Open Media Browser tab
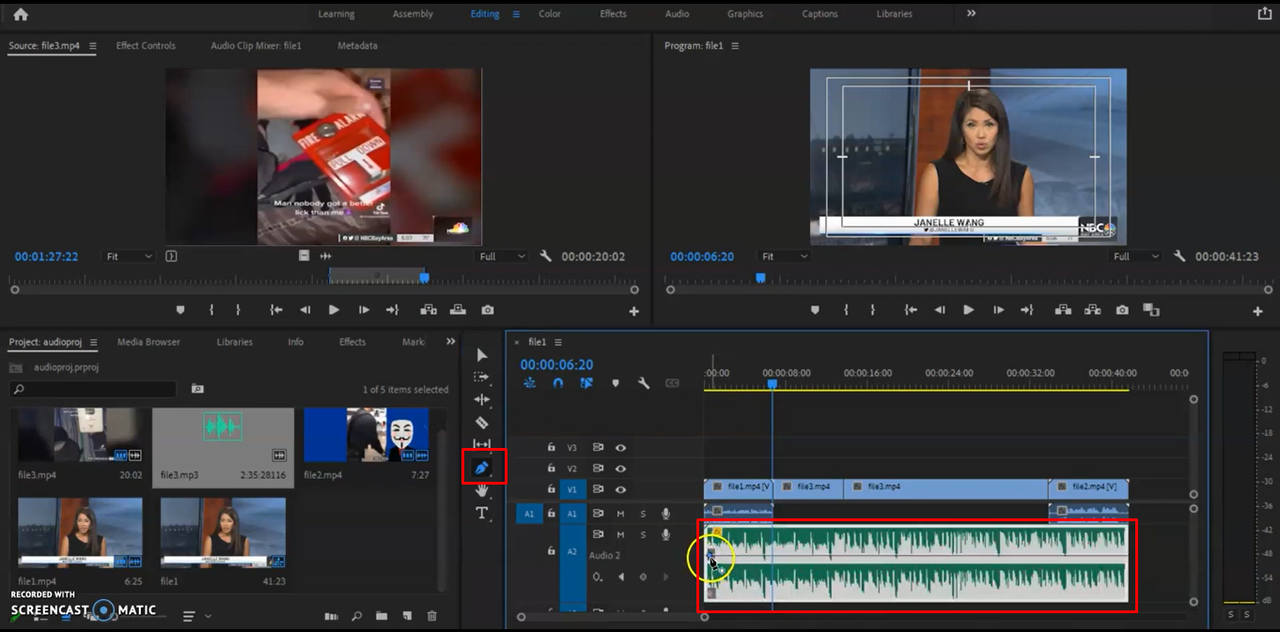Image resolution: width=1280 pixels, height=632 pixels. [149, 342]
